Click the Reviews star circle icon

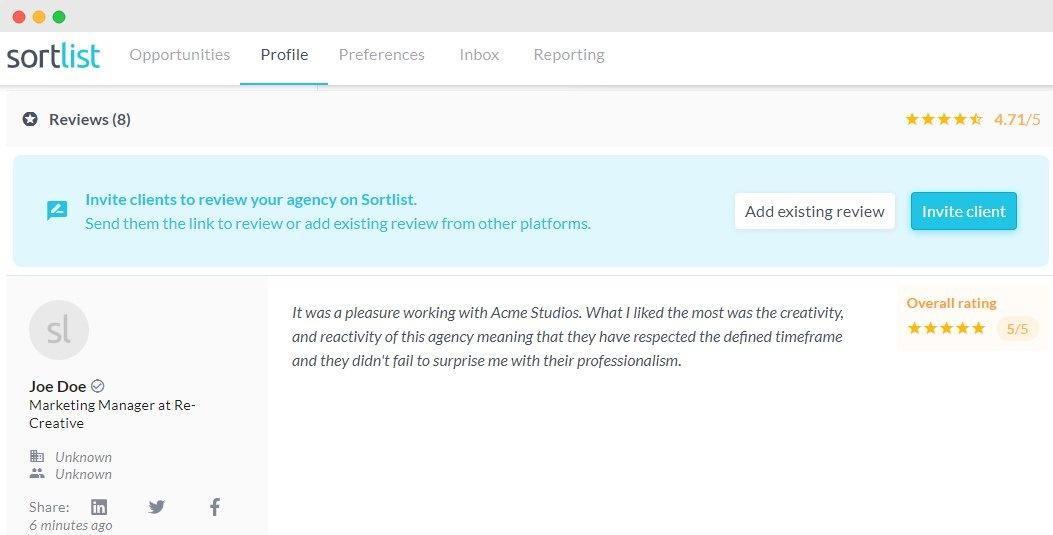coord(30,119)
